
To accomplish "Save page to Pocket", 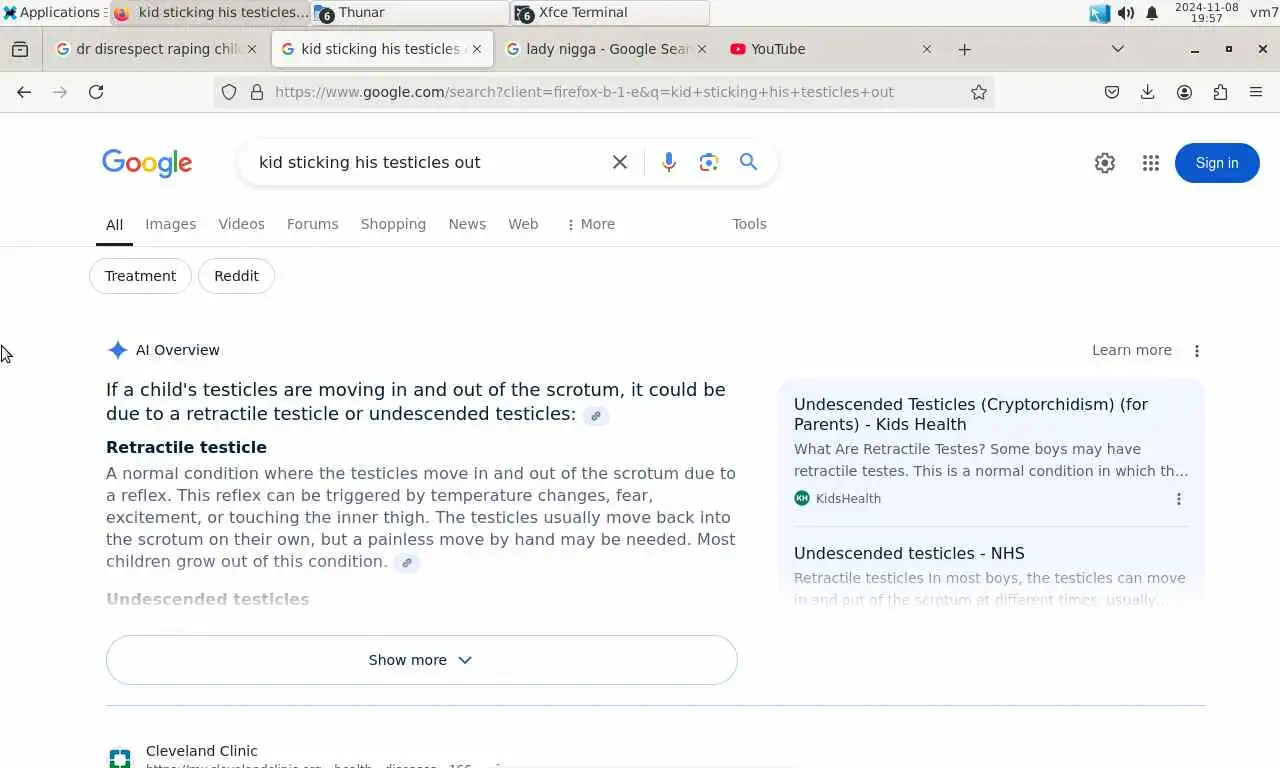I will [1112, 92].
